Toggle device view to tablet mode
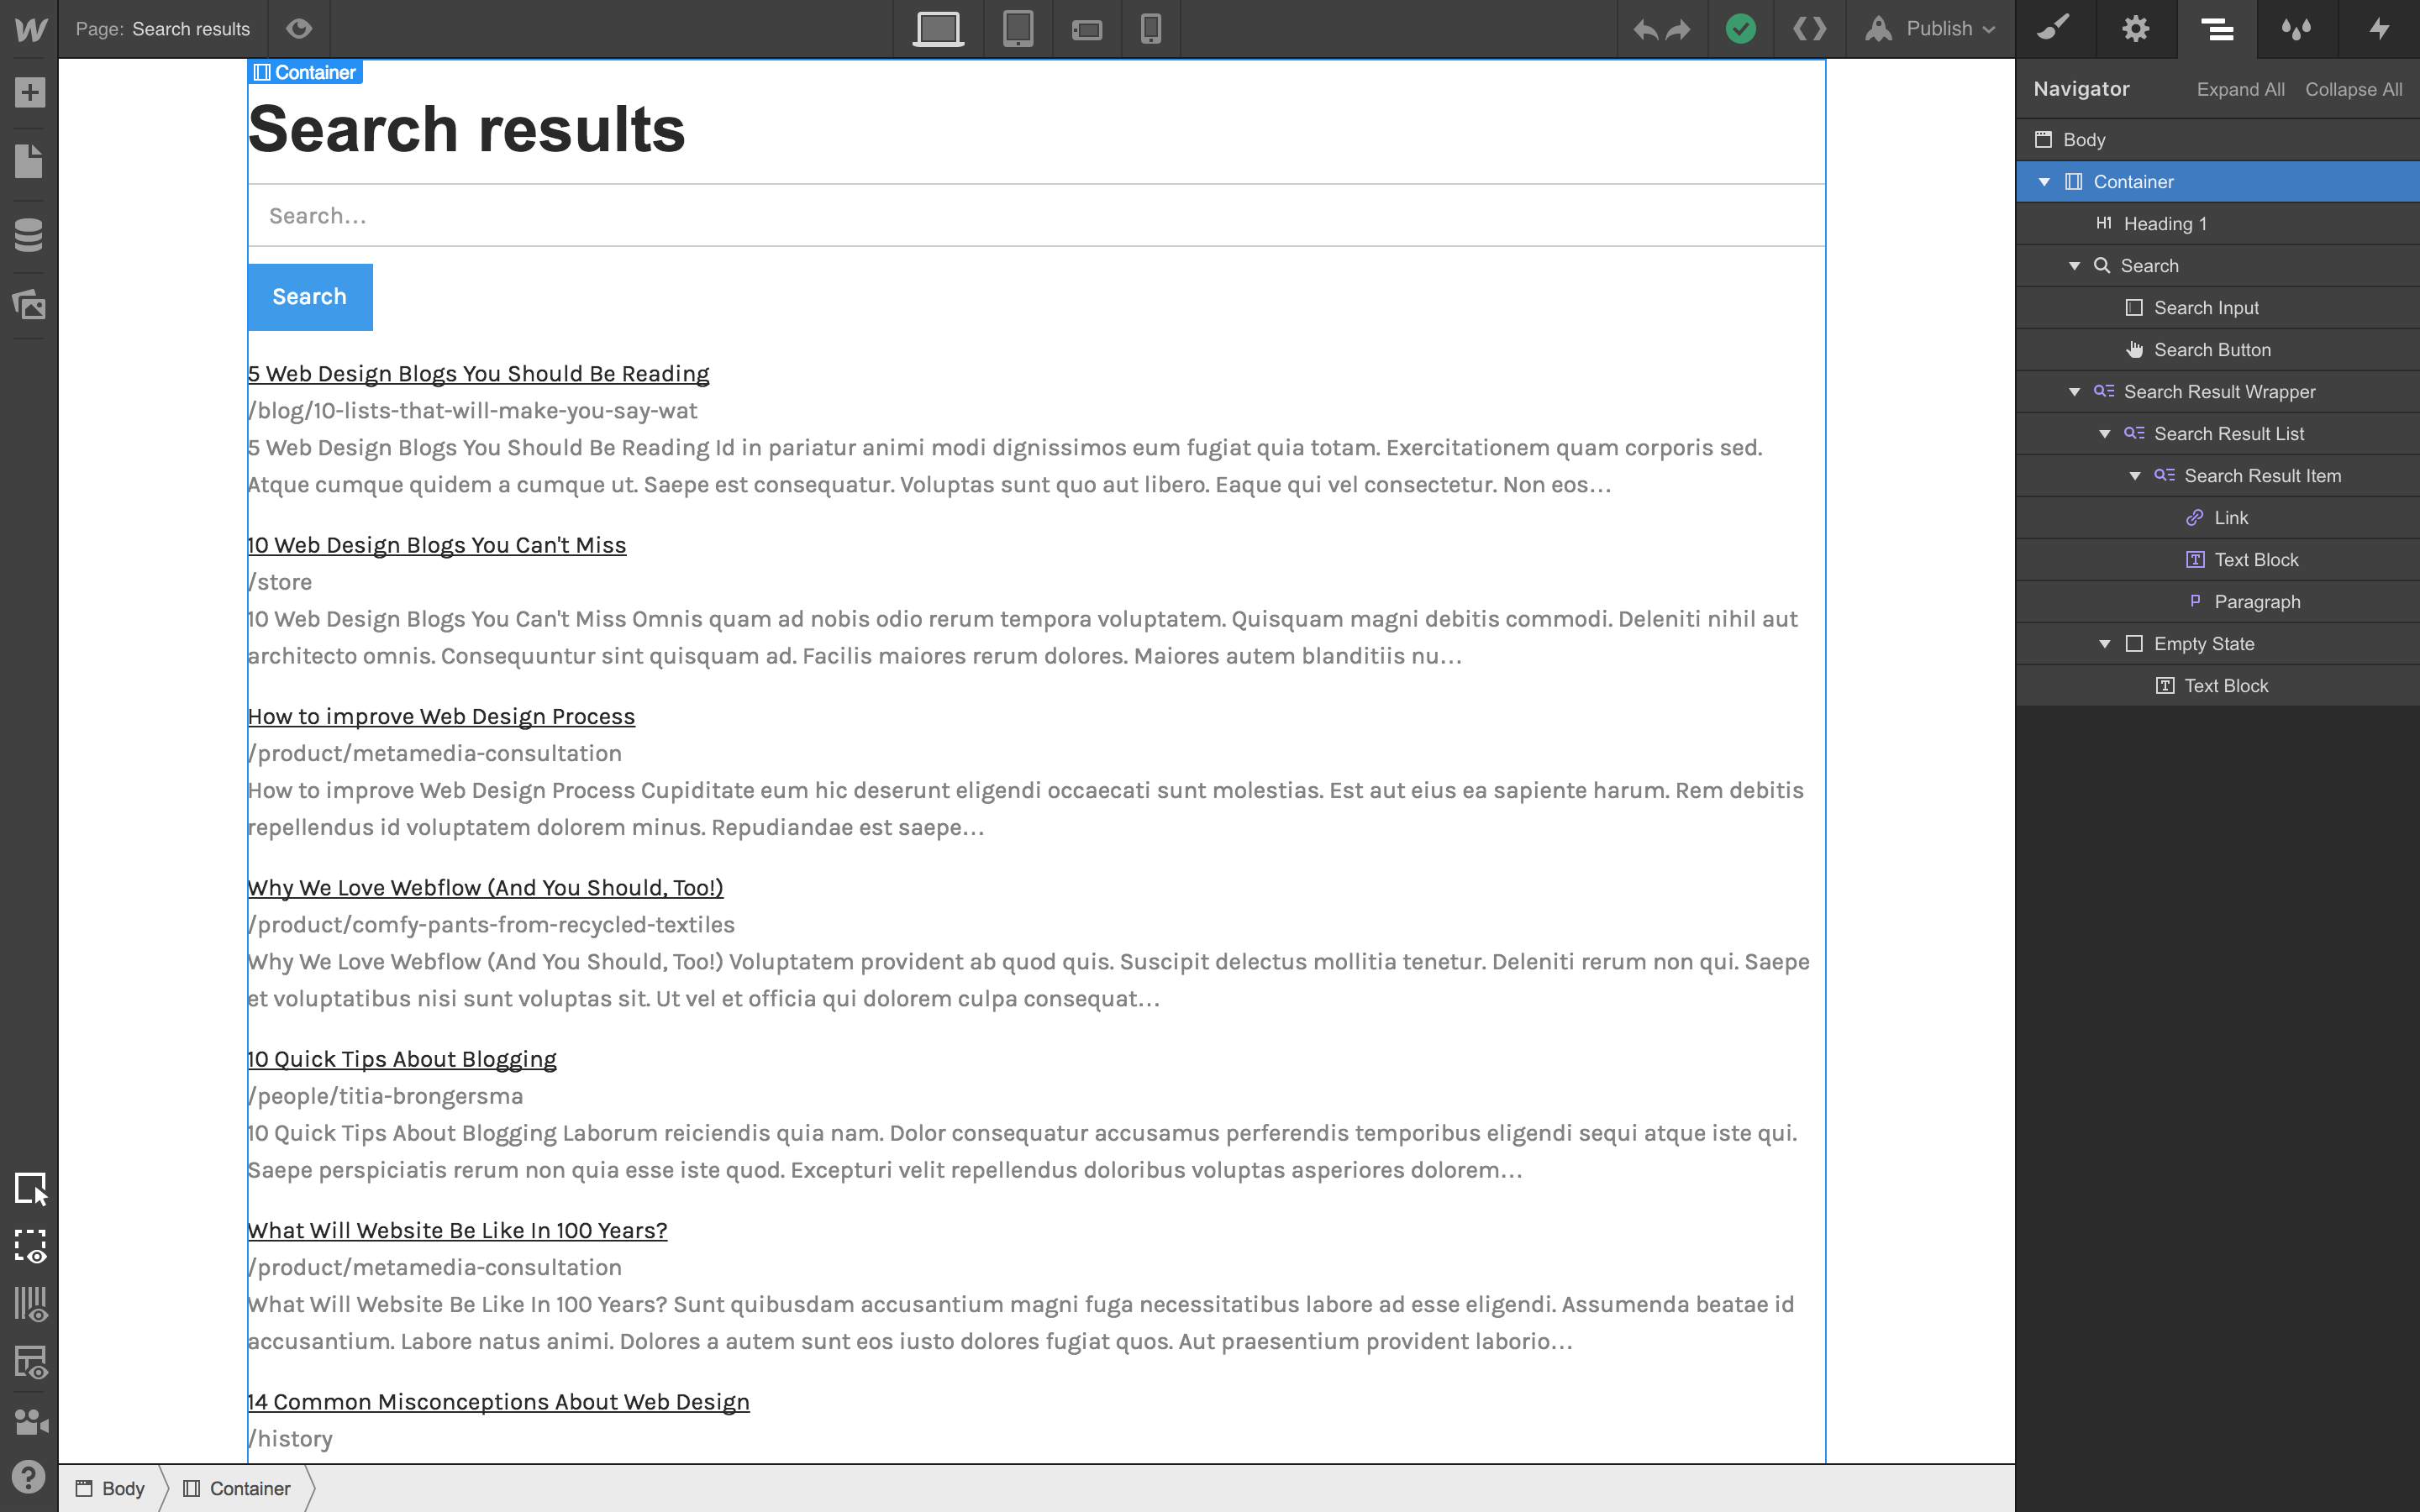2420x1512 pixels. pyautogui.click(x=1018, y=28)
